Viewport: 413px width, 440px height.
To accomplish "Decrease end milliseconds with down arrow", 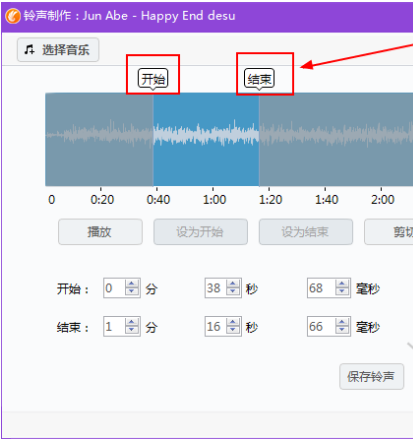I will (342, 330).
